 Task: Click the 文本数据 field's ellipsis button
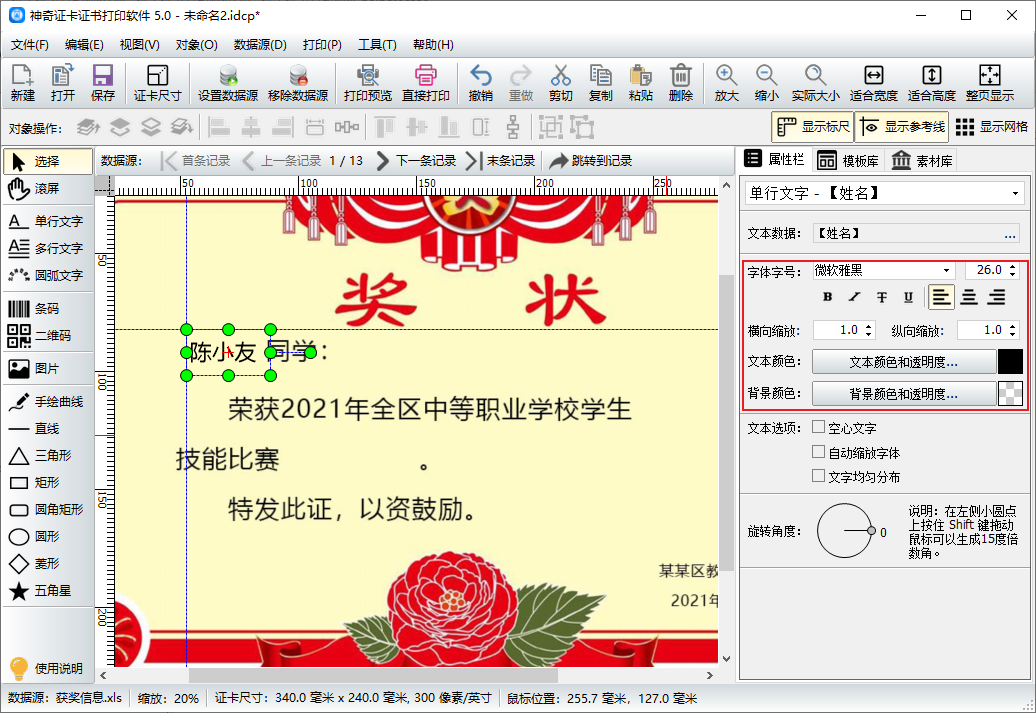pyautogui.click(x=1010, y=234)
